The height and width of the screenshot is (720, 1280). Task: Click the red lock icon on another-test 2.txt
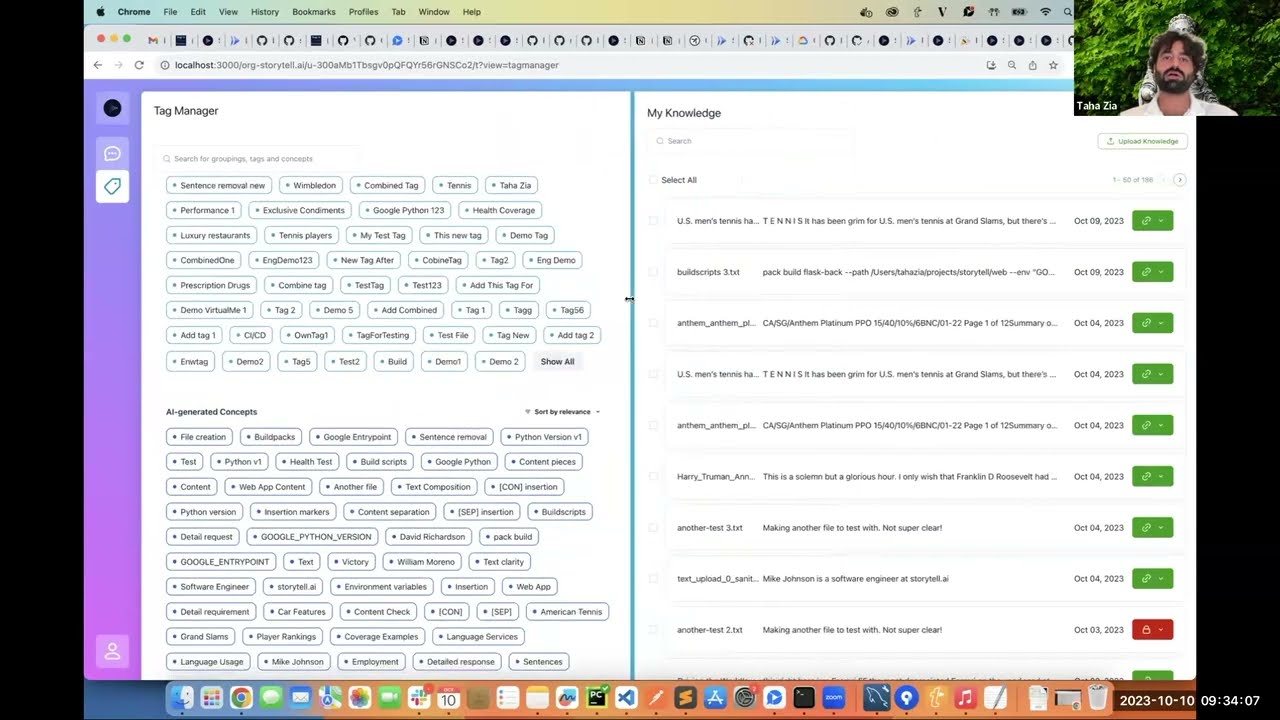coord(1146,630)
